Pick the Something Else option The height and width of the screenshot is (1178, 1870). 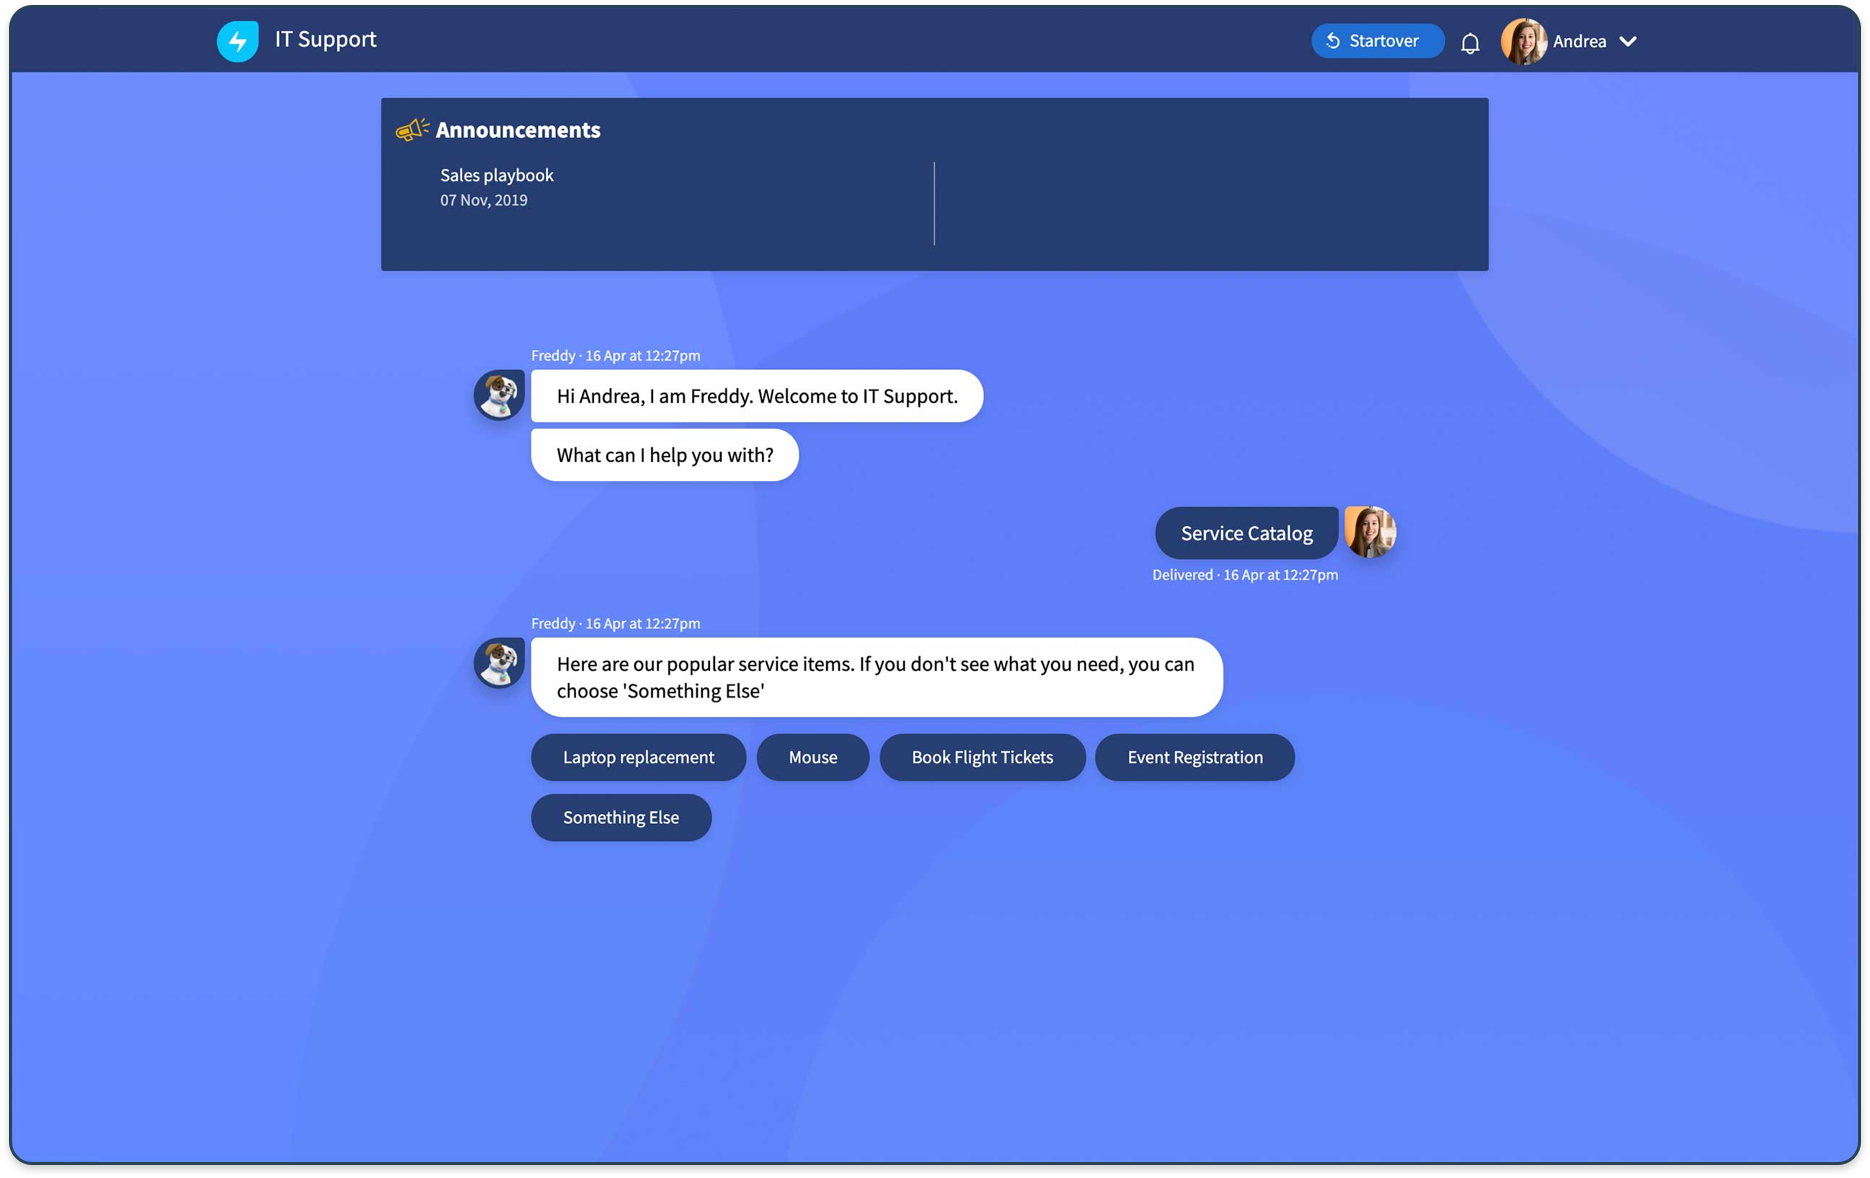point(621,817)
